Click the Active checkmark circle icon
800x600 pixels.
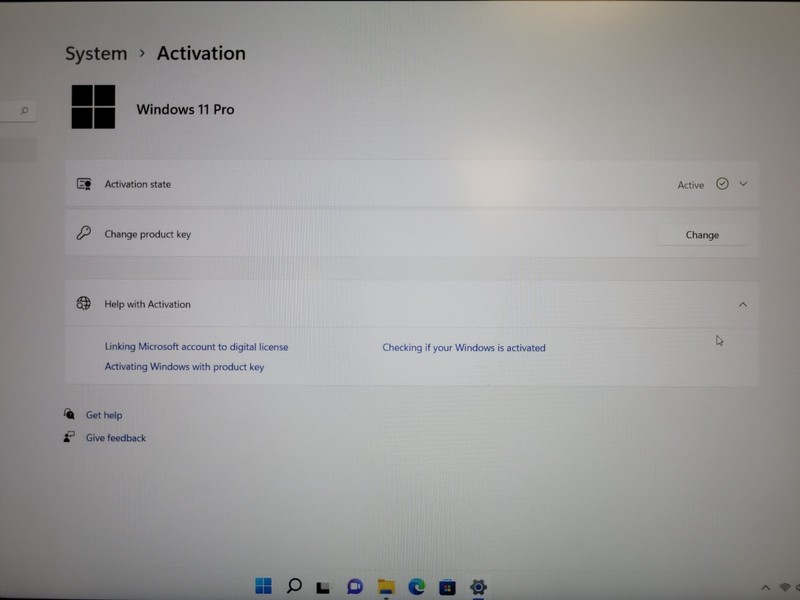coord(722,184)
